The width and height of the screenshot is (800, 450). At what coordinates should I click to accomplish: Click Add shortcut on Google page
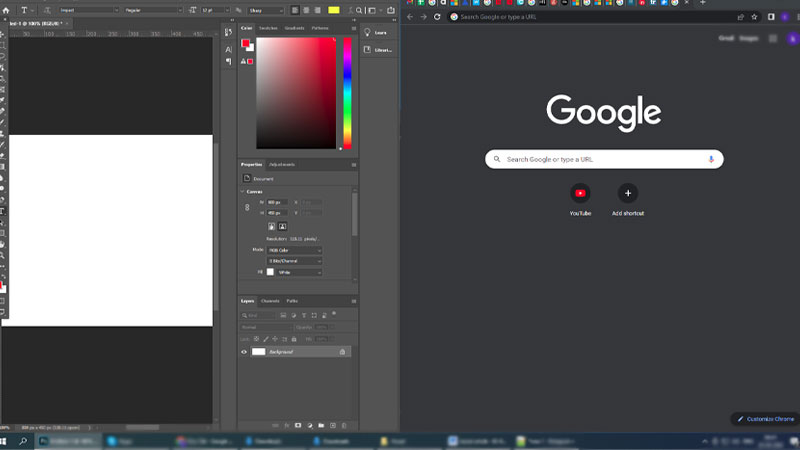tap(628, 199)
